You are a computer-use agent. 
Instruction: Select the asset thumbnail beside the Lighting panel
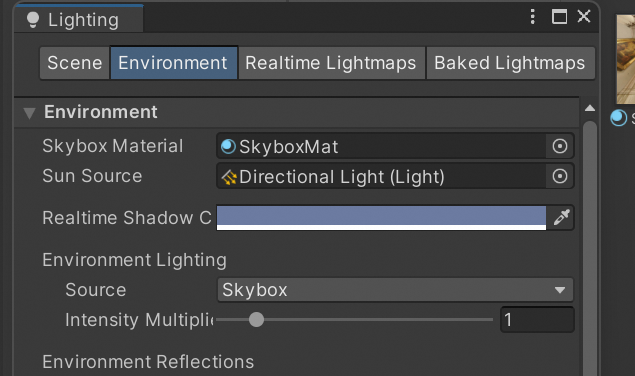[x=626, y=60]
